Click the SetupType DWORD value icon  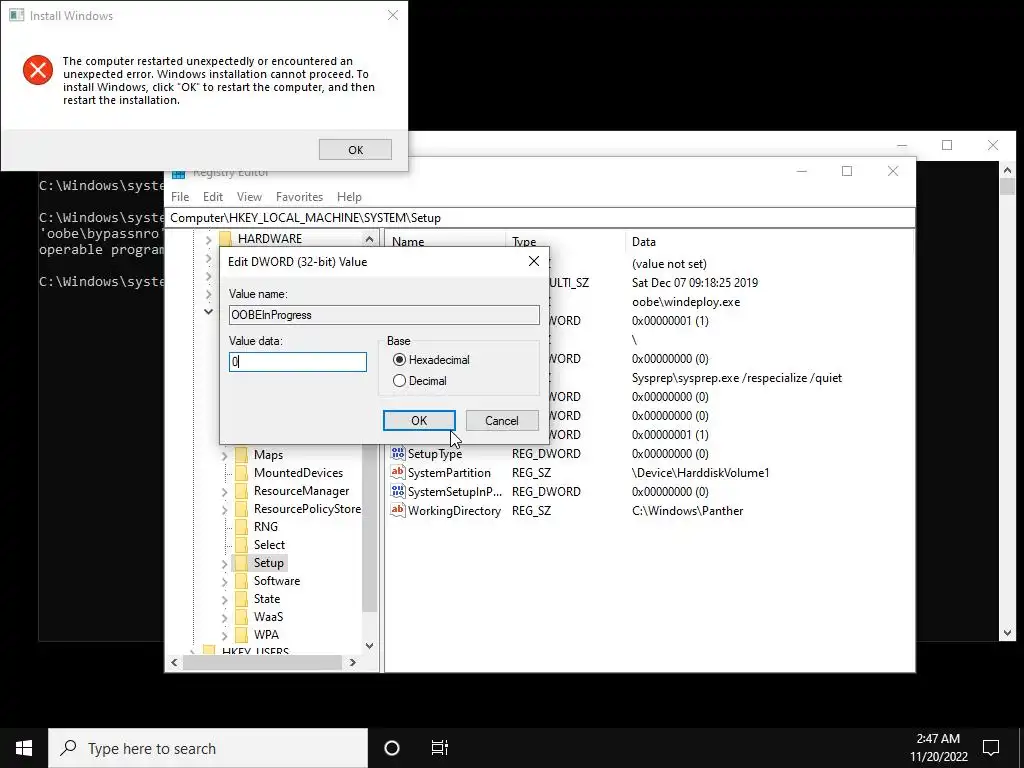(x=398, y=453)
